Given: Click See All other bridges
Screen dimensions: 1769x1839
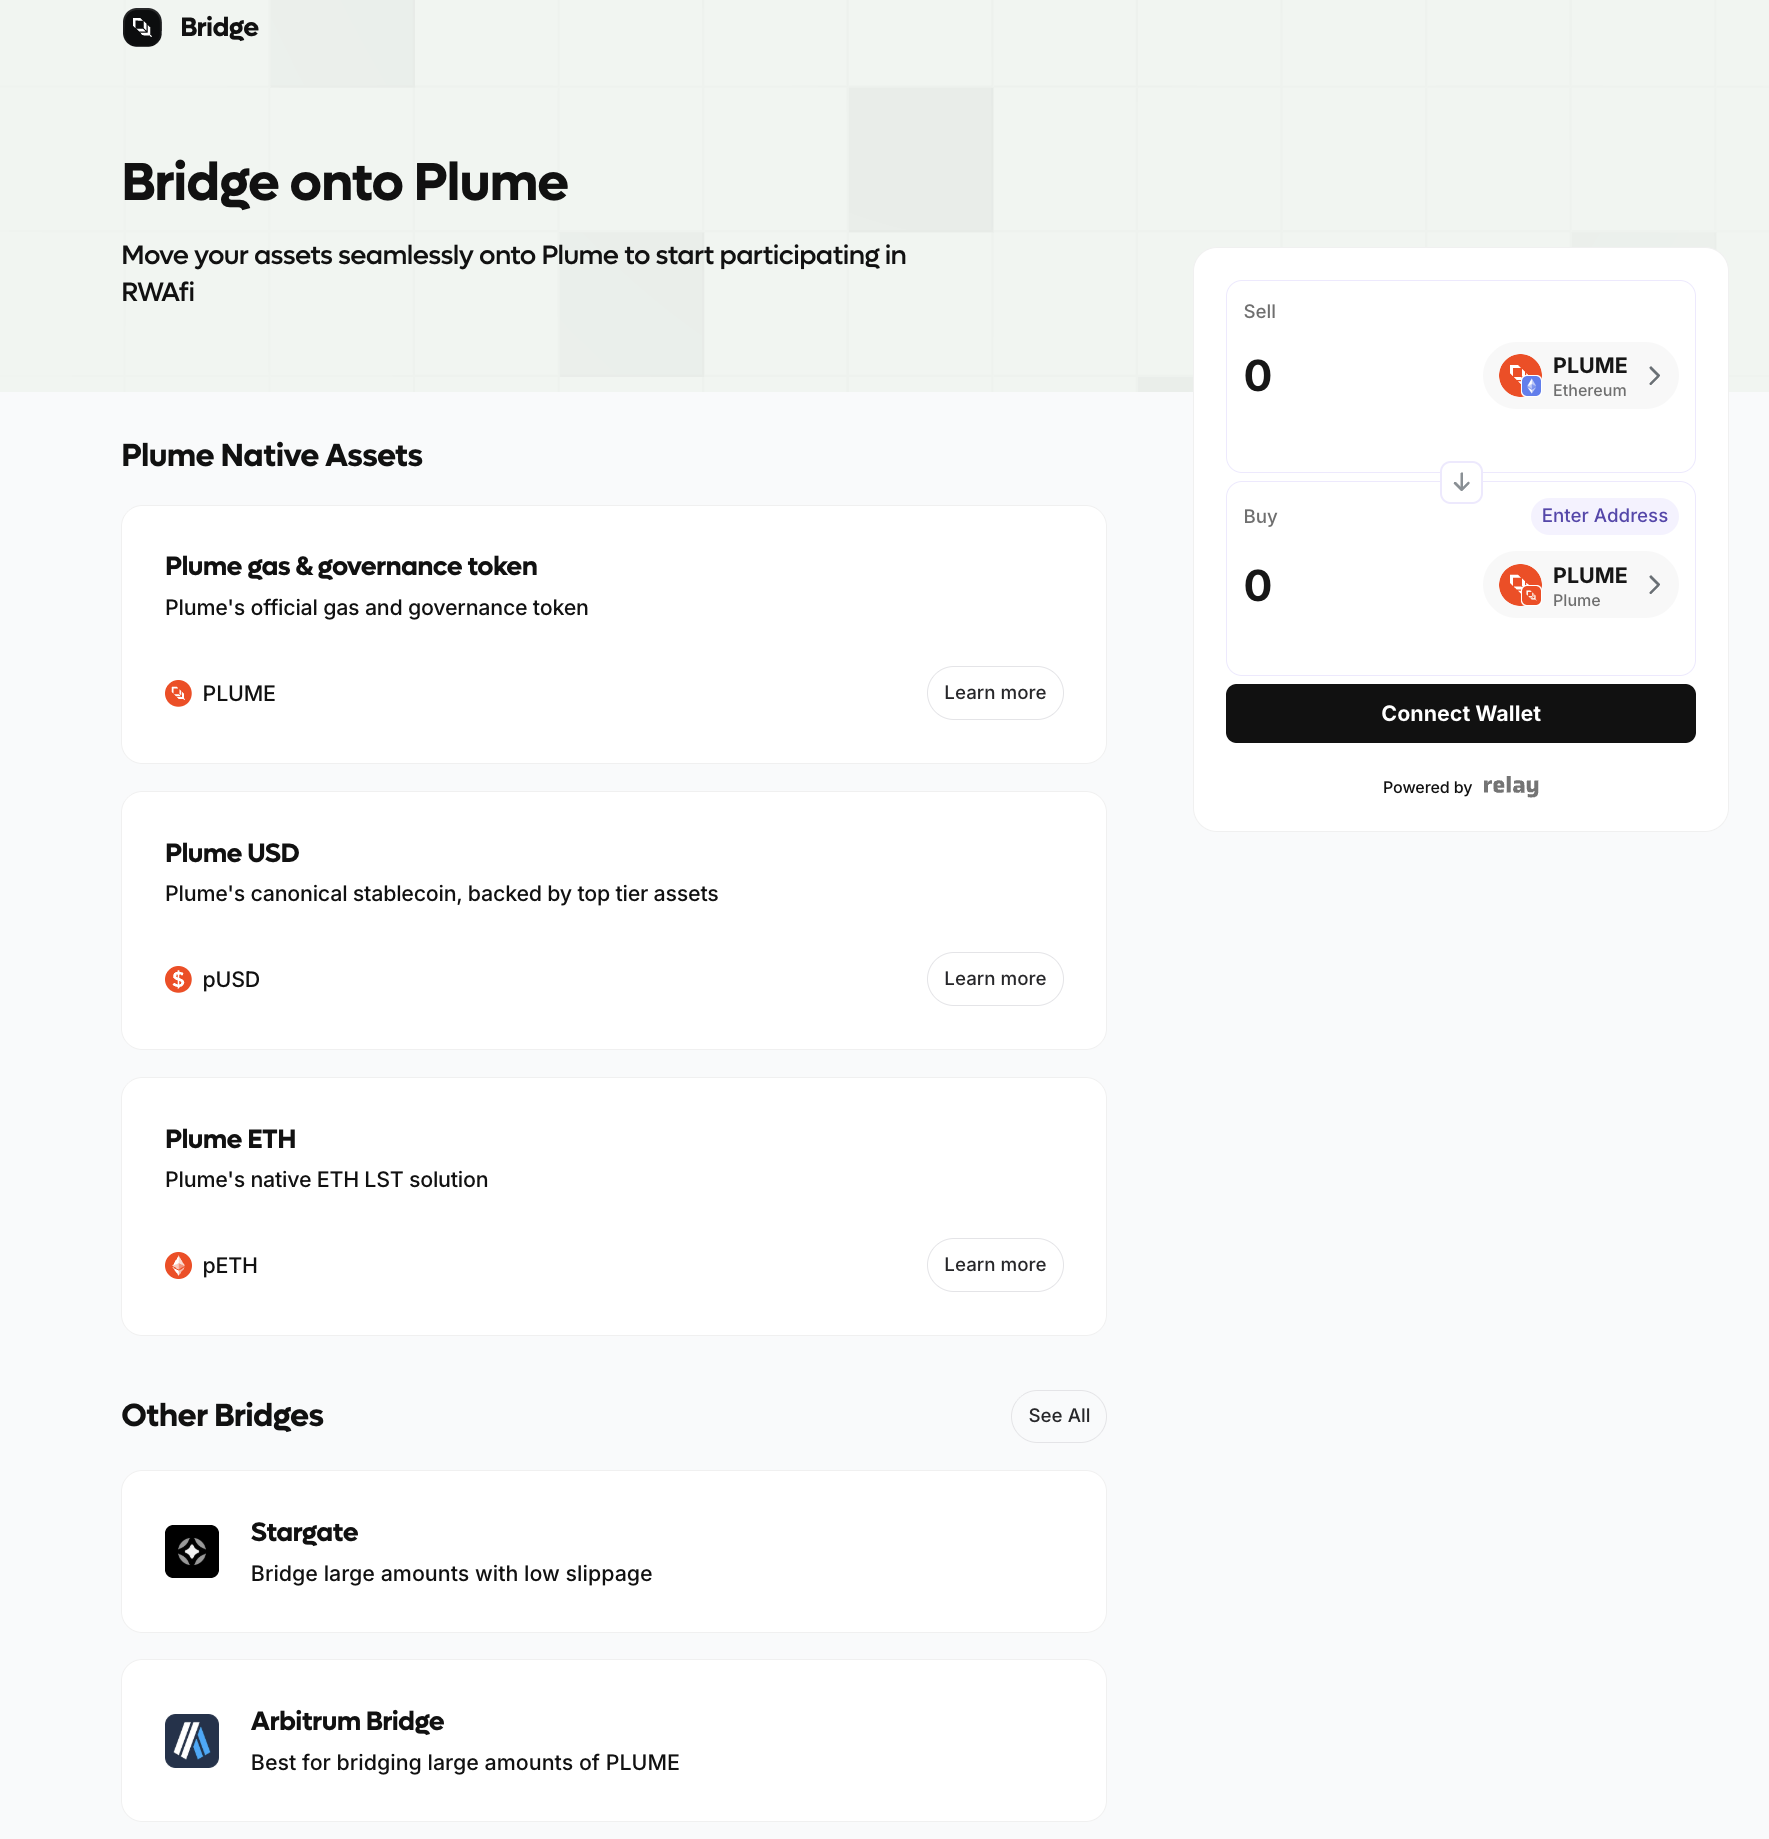Looking at the screenshot, I should pyautogui.click(x=1058, y=1416).
